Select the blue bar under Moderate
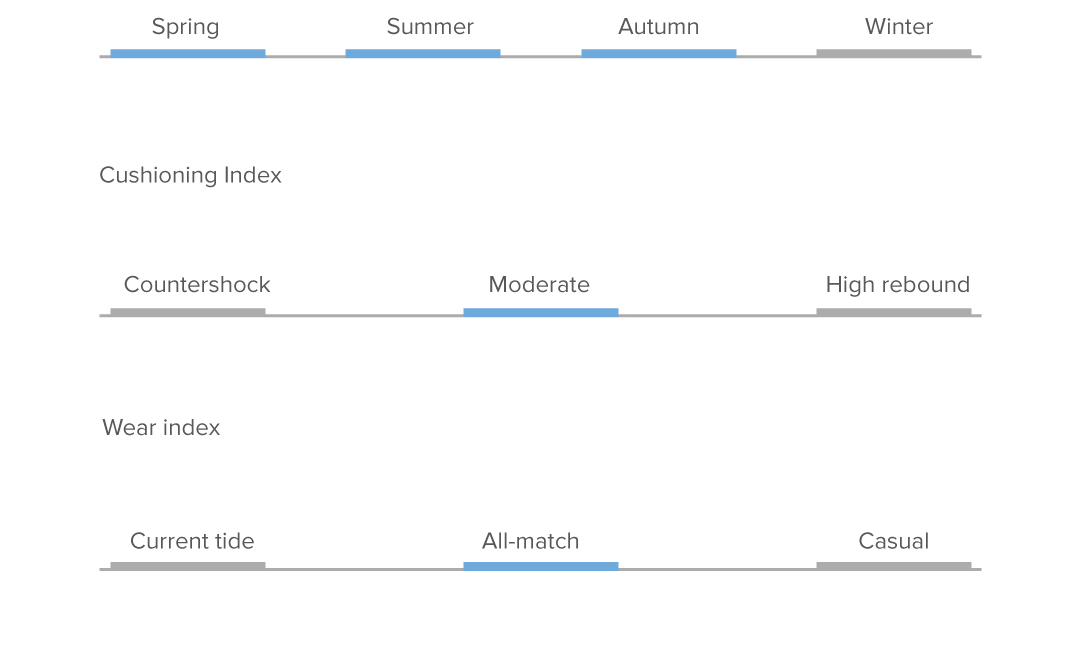The width and height of the screenshot is (1080, 672). point(540,312)
